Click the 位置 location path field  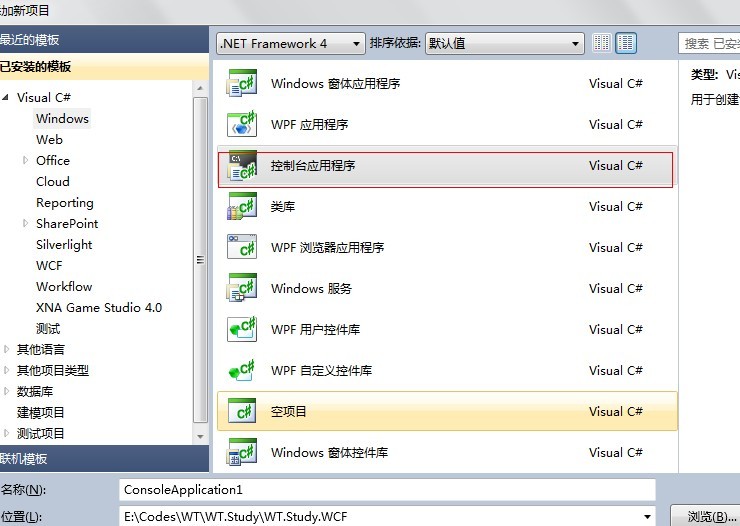pos(387,517)
